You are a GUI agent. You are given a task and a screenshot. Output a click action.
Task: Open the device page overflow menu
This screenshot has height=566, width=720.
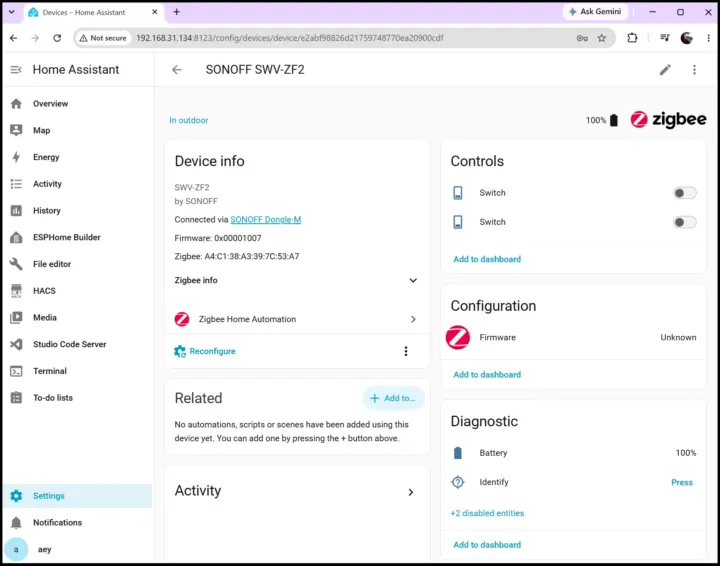click(694, 70)
